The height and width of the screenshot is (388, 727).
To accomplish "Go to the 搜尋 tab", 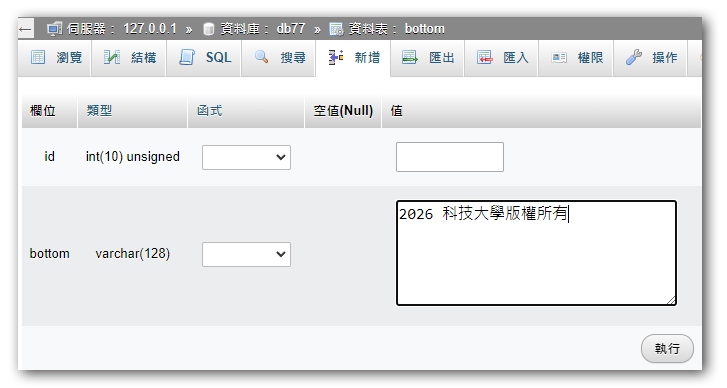I will pos(279,58).
